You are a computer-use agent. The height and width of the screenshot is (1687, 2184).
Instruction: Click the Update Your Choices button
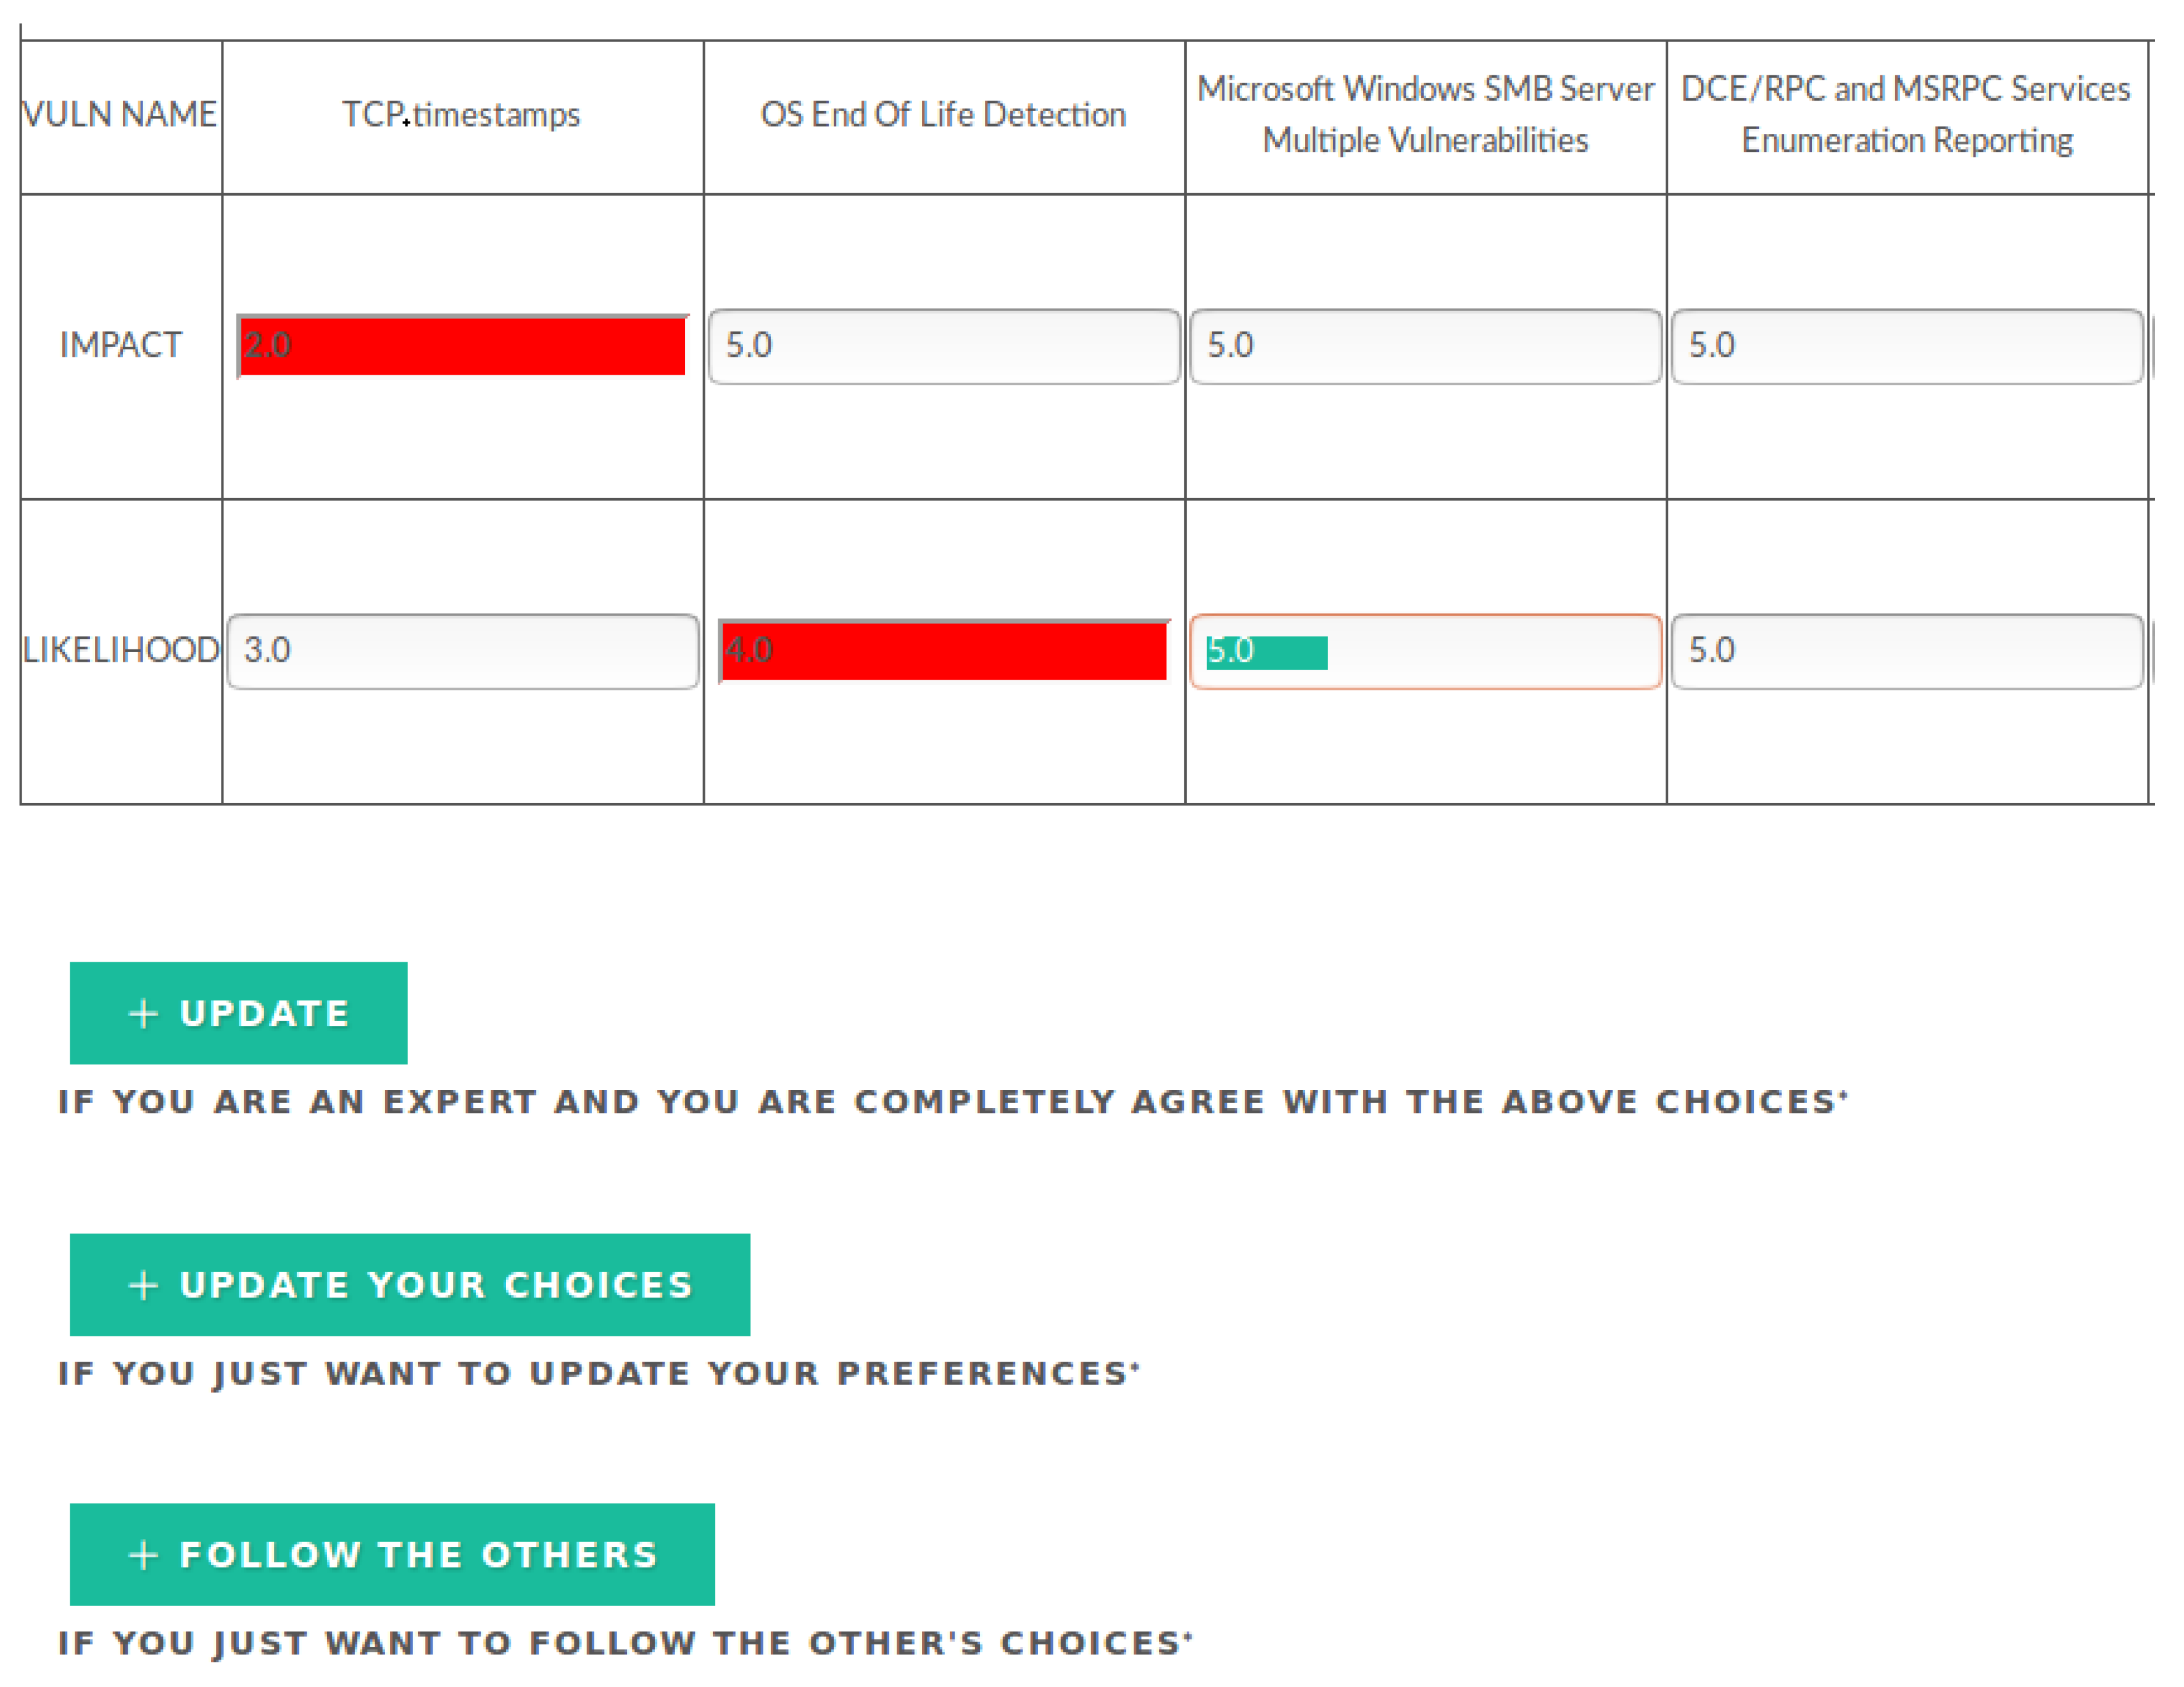pos(410,1284)
